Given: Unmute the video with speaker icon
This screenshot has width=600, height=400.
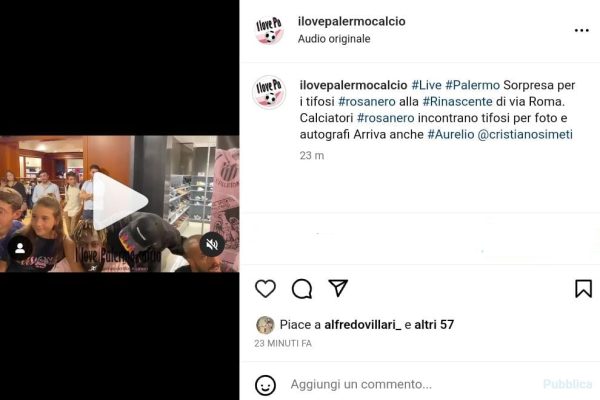Looking at the screenshot, I should click(x=212, y=244).
